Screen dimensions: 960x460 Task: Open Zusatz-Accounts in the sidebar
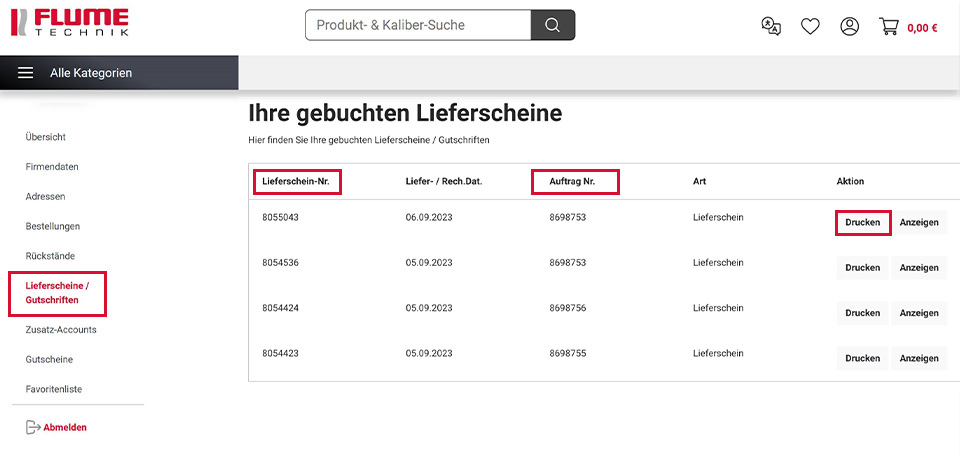tap(61, 330)
